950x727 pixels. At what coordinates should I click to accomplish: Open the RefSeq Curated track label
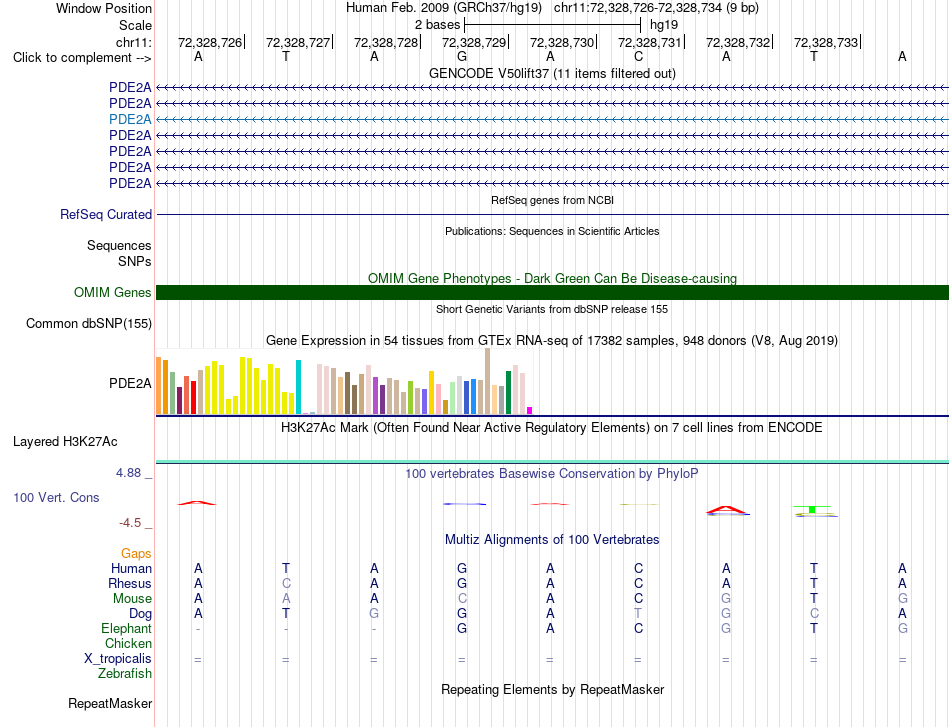click(106, 214)
